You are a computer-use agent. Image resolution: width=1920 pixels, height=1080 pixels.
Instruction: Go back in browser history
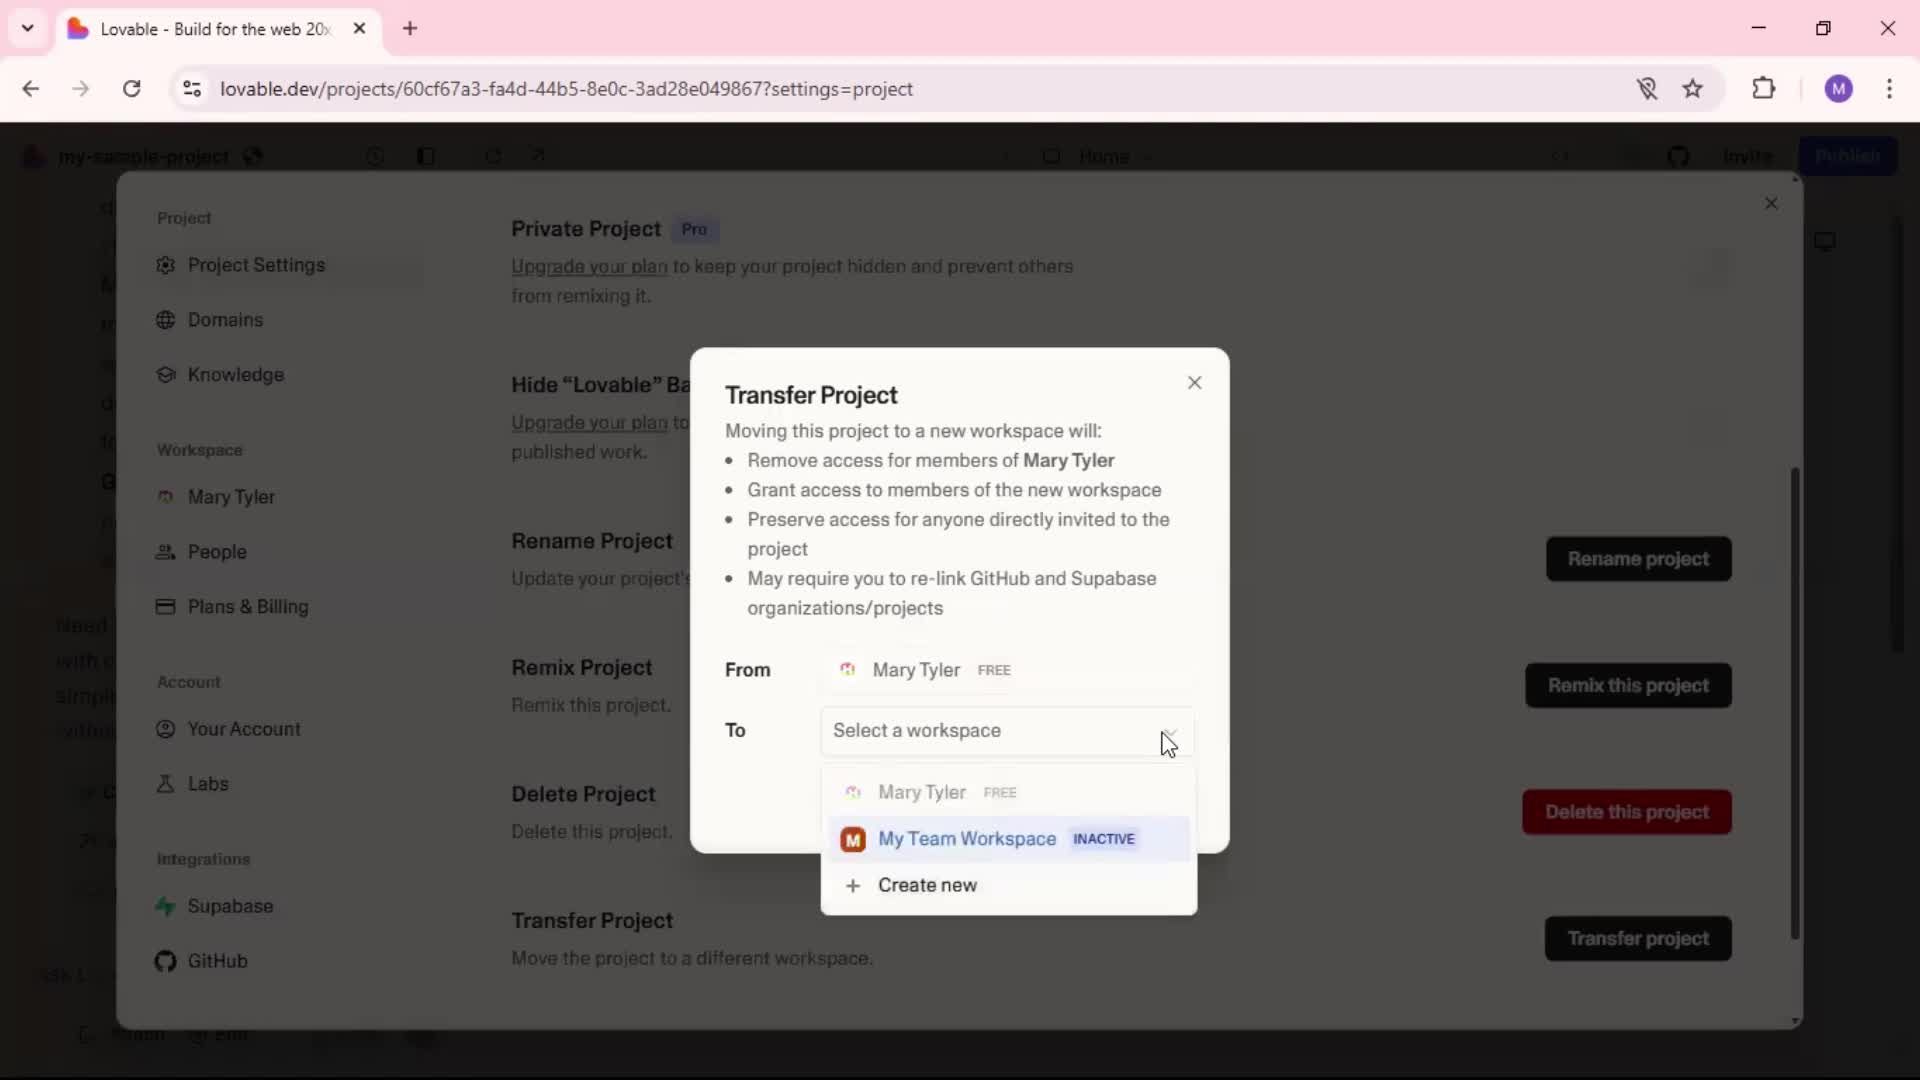[31, 89]
